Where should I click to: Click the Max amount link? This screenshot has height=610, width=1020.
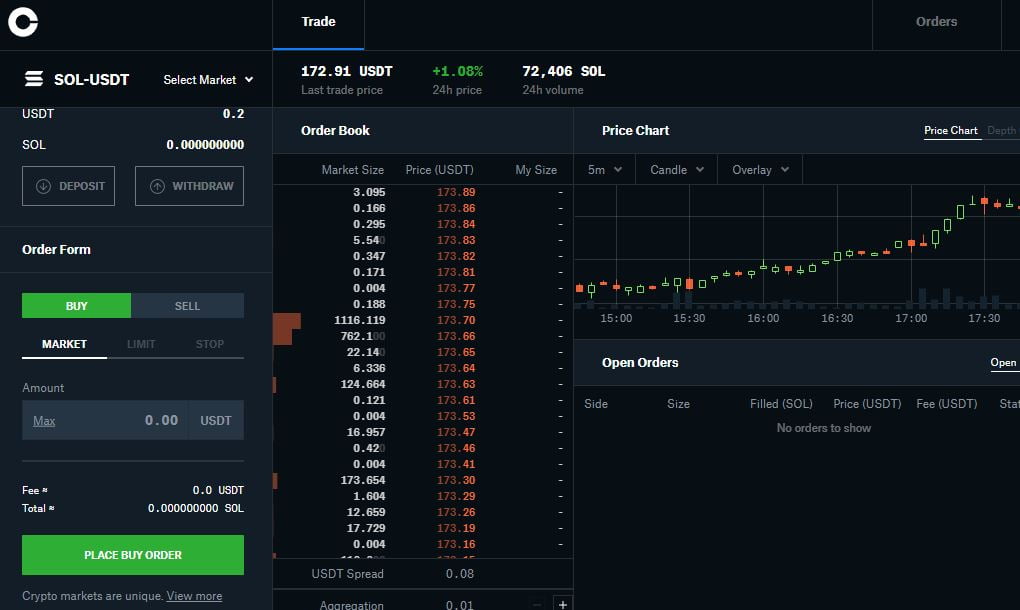[x=44, y=421]
